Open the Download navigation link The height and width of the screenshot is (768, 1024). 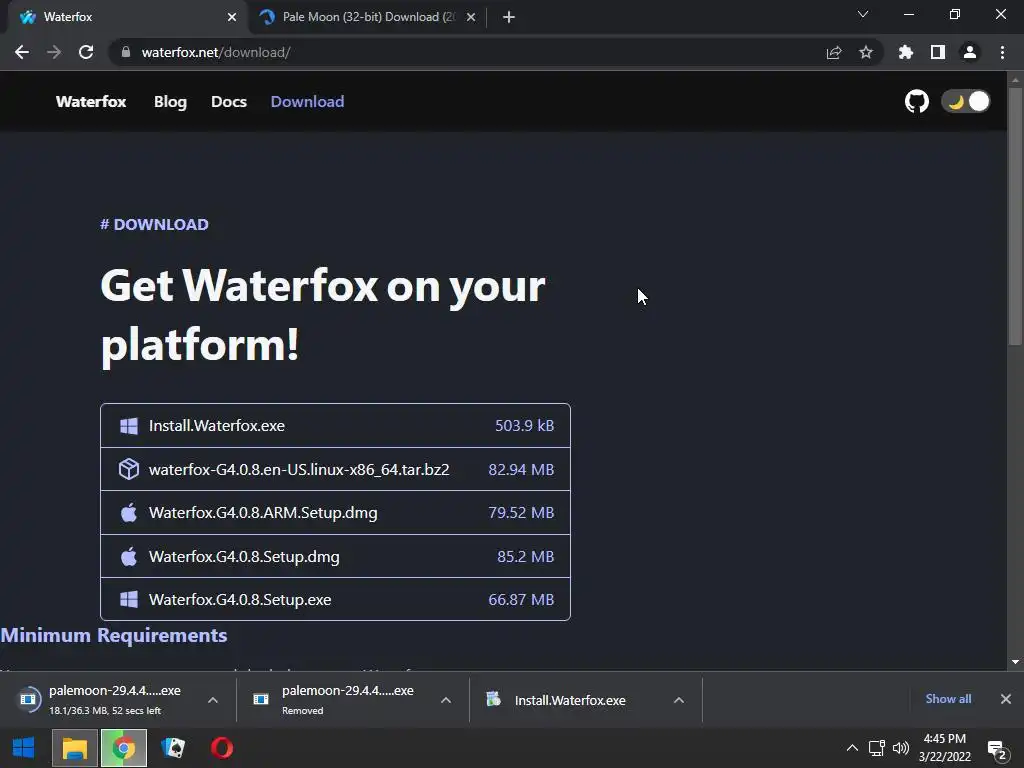point(308,102)
